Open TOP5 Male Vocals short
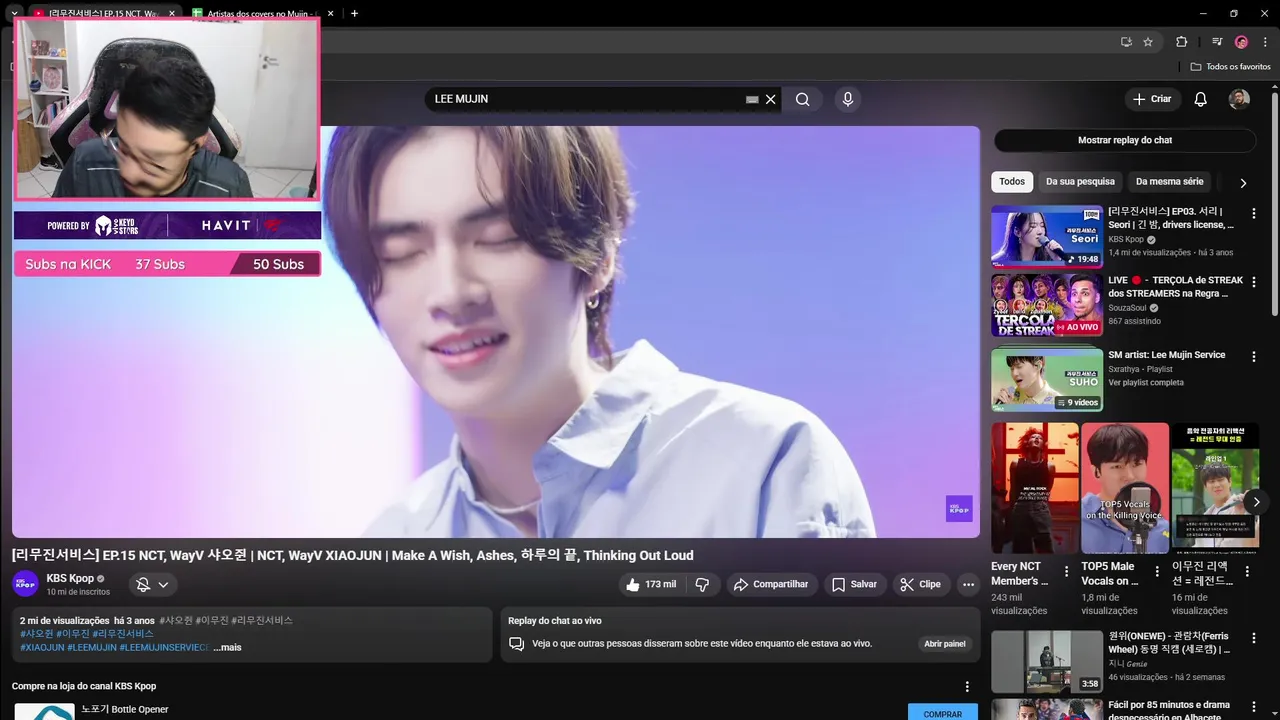Screen dimensions: 1280x720 click(x=1125, y=488)
